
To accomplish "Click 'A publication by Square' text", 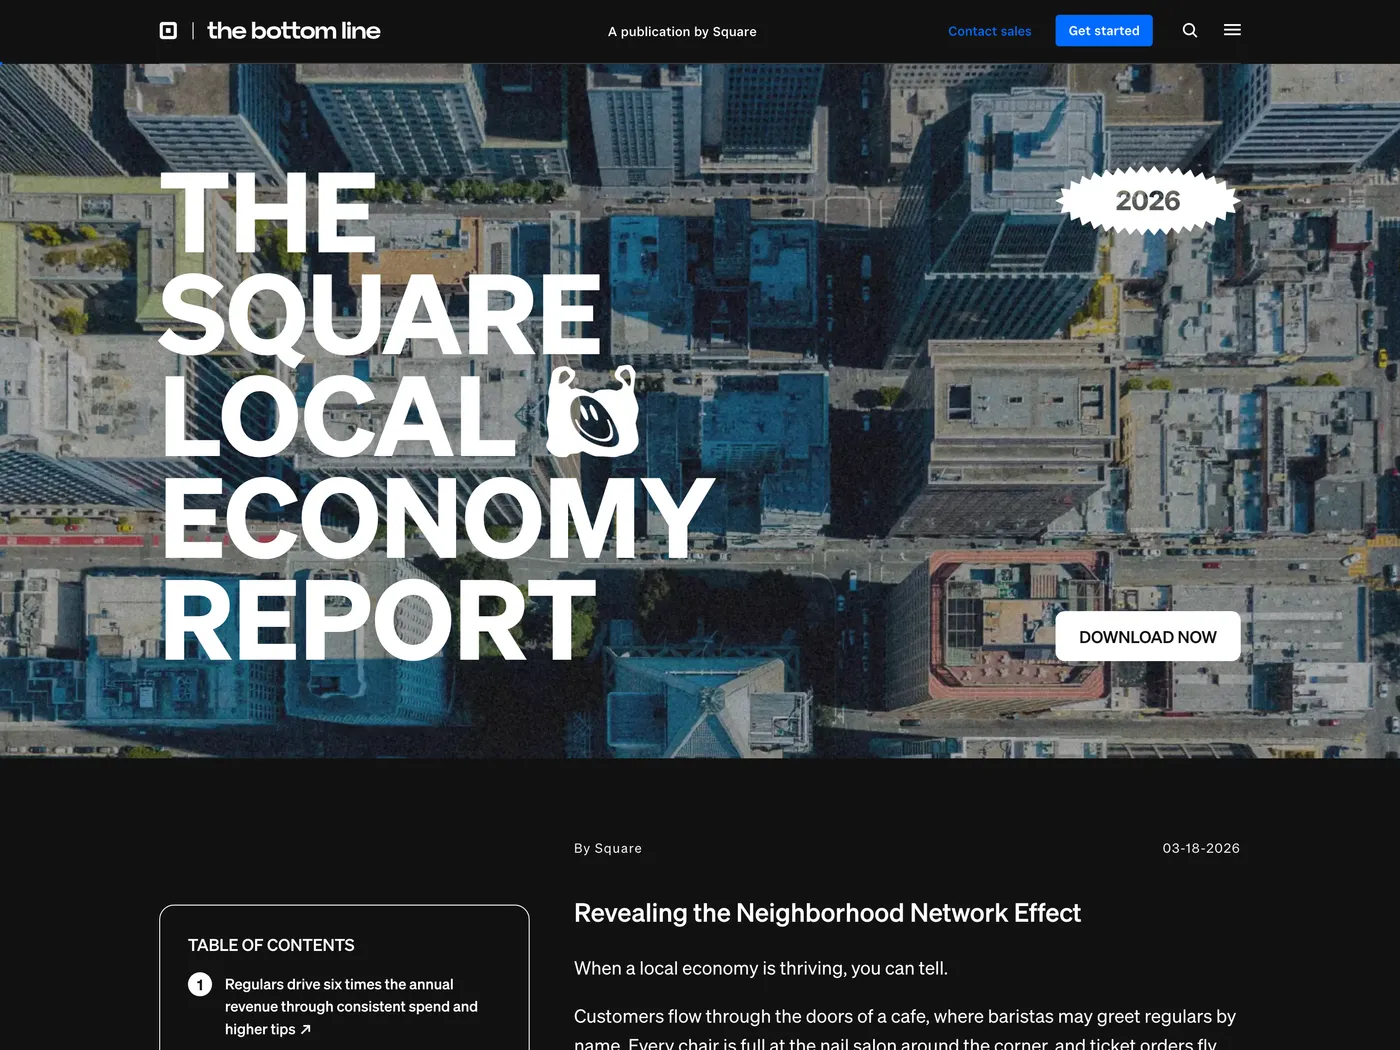I will [682, 32].
